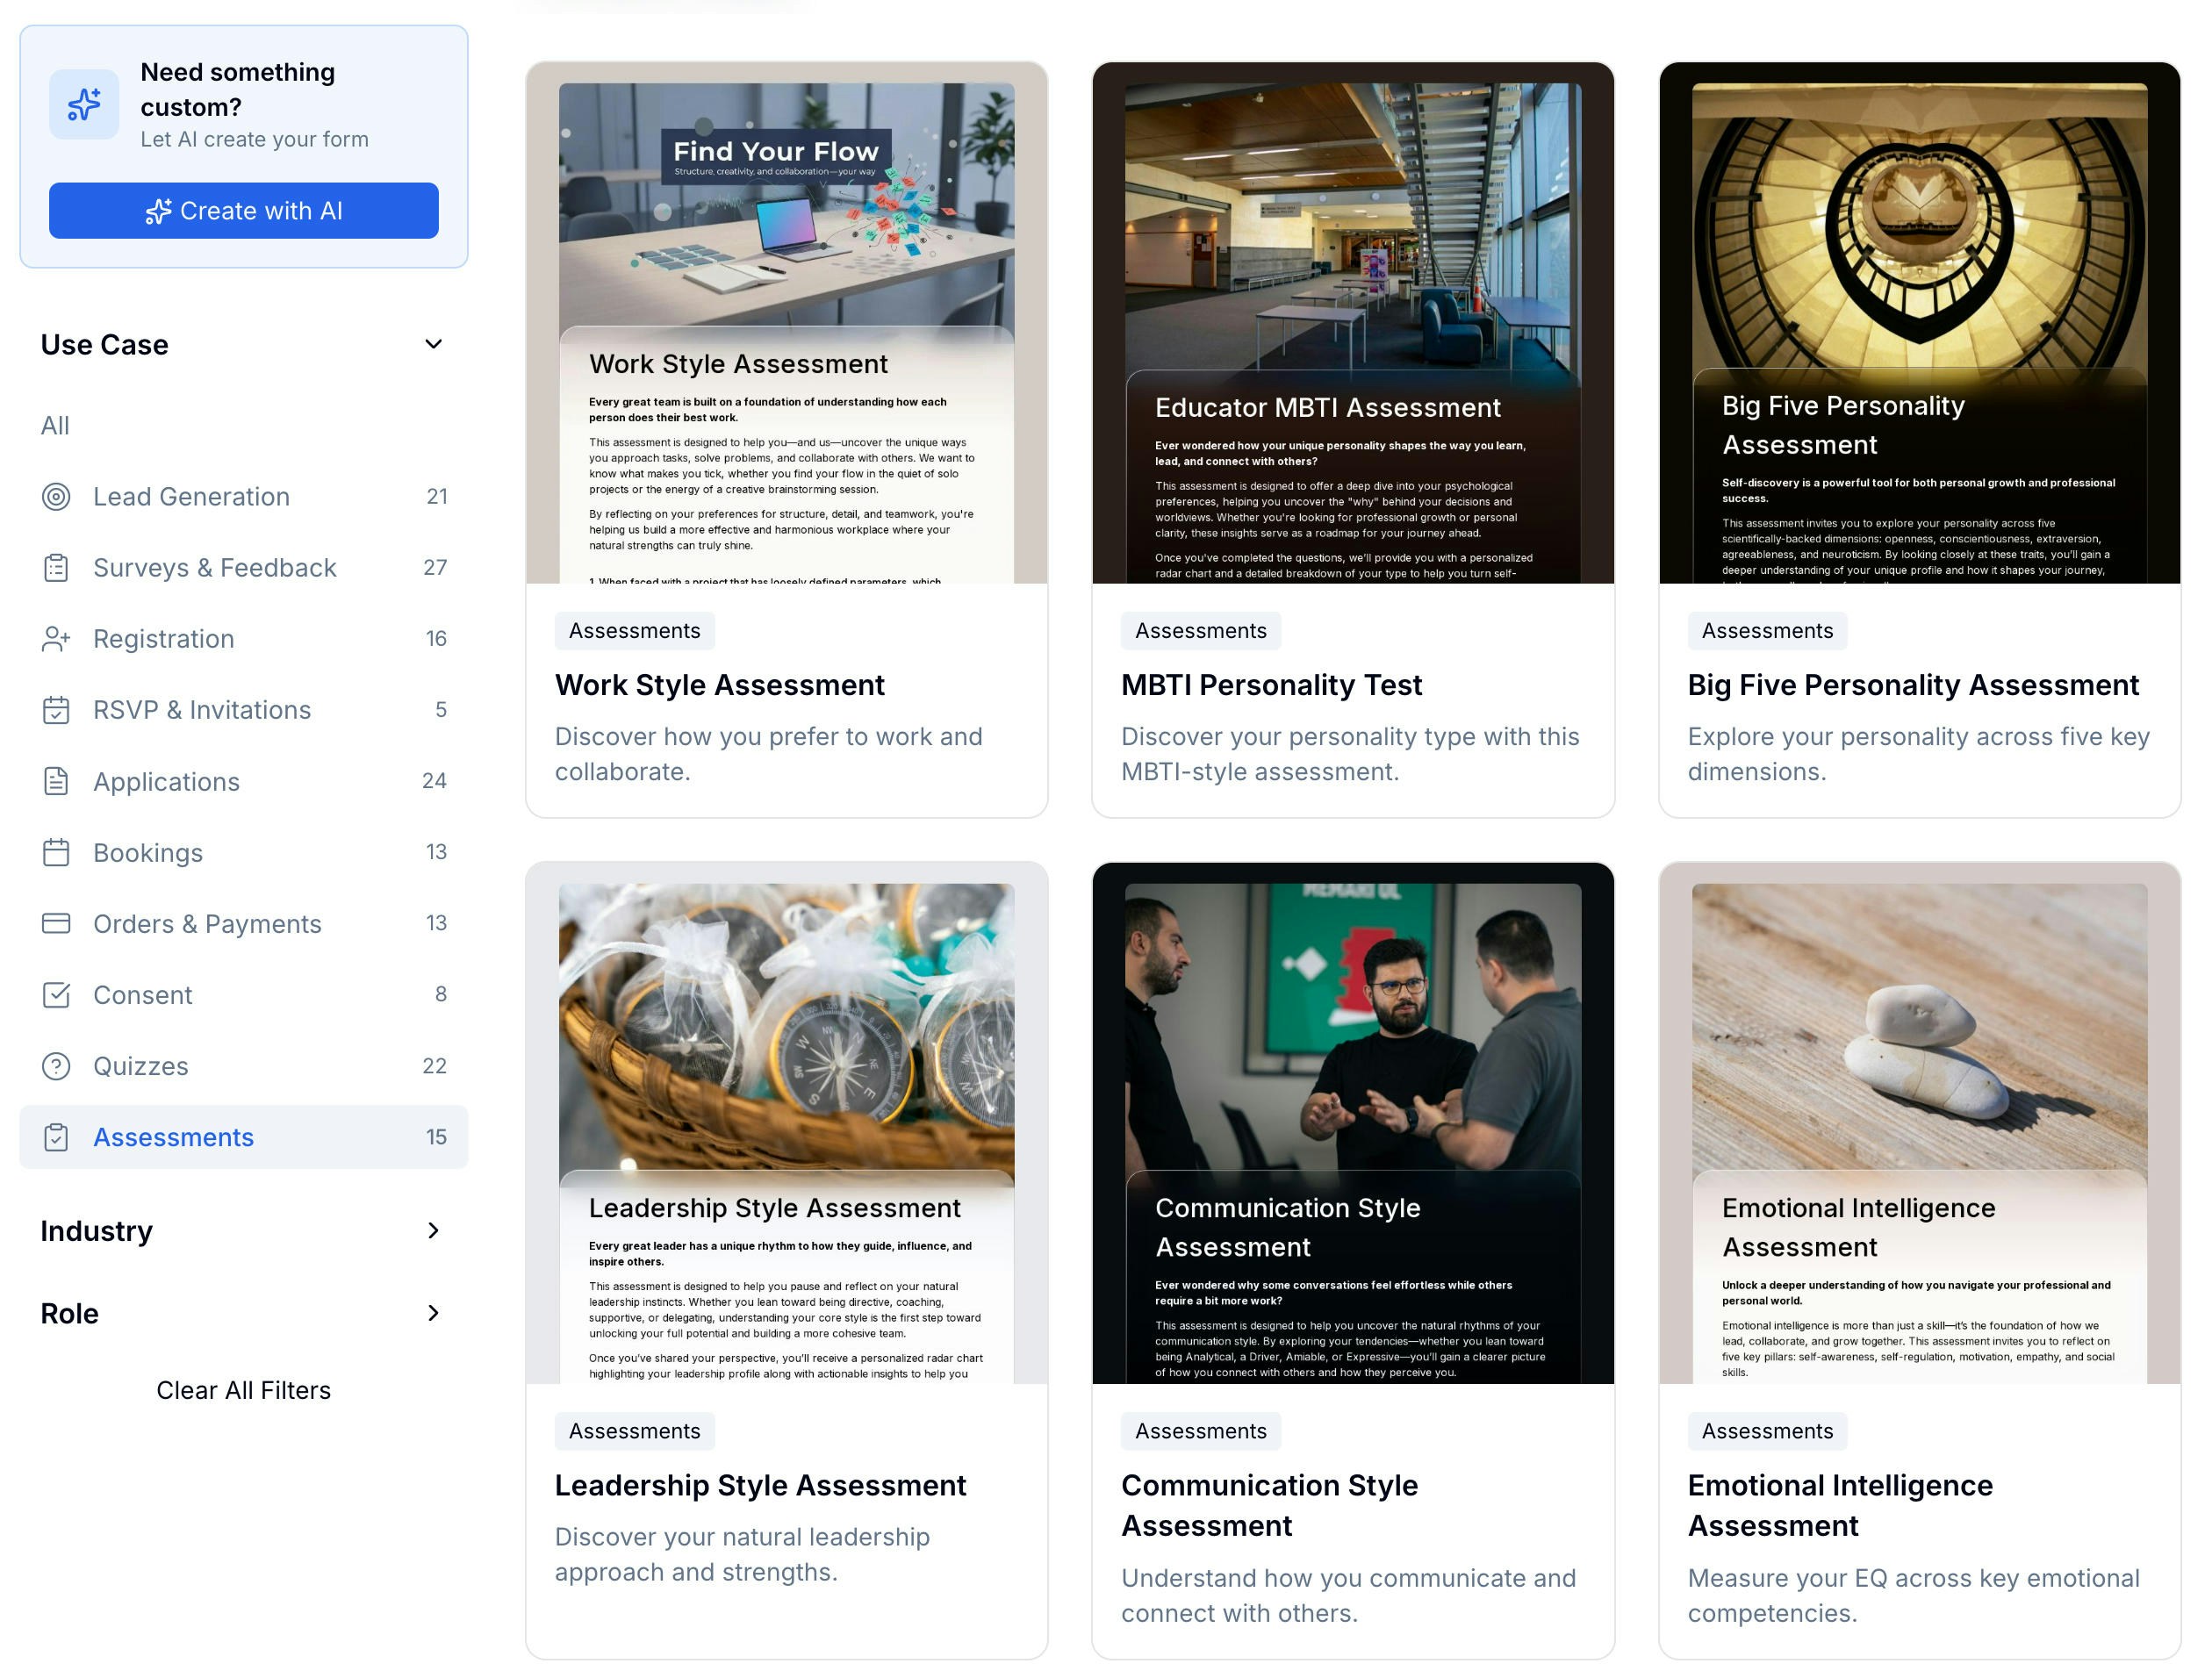This screenshot has height=1678, width=2212.
Task: Click the Surveys & Feedback clipboard icon
Action: (x=56, y=568)
